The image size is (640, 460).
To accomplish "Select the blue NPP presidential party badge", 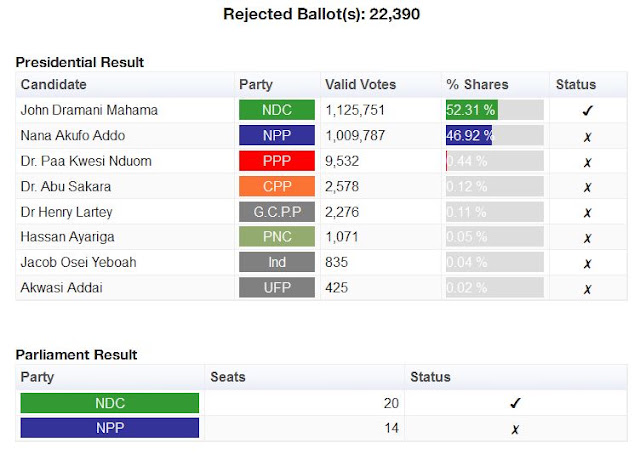I will coord(277,135).
